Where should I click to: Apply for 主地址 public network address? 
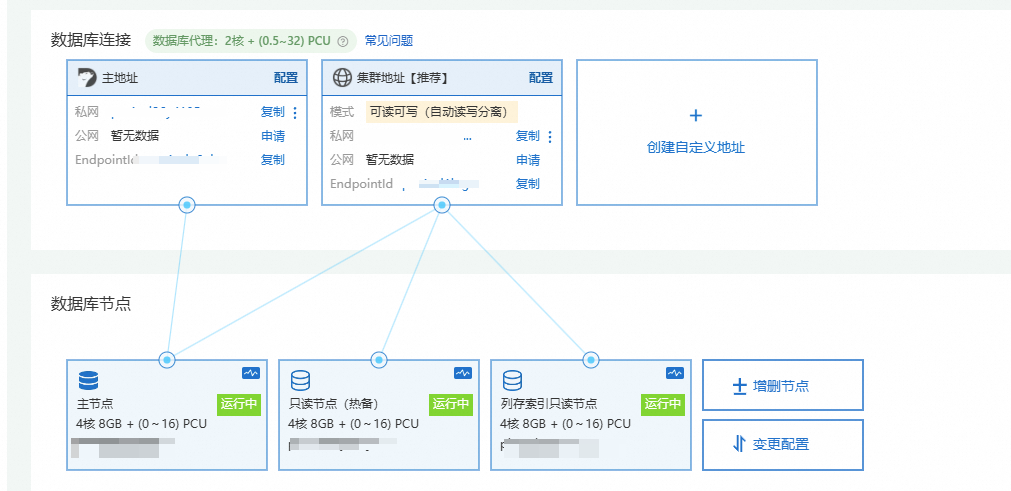pyautogui.click(x=272, y=136)
